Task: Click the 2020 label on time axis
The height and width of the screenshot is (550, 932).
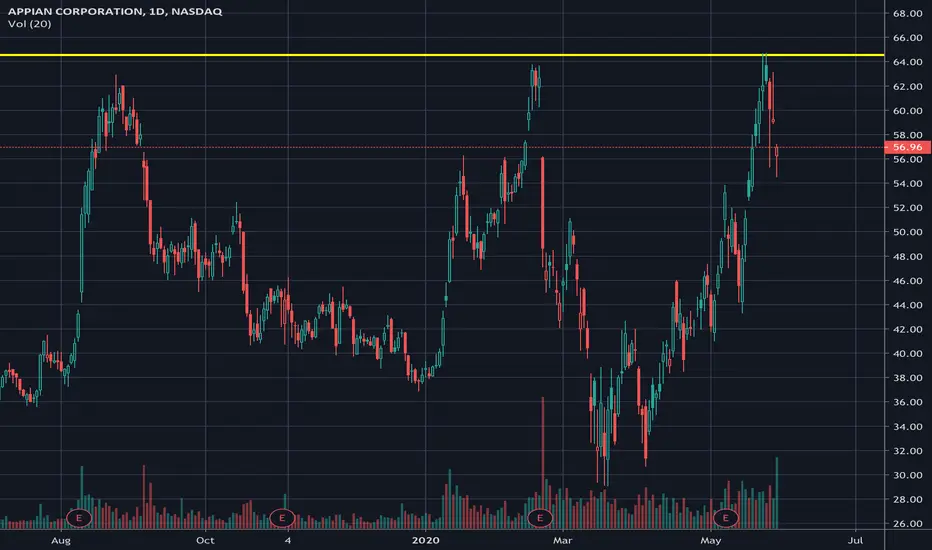Action: pos(426,540)
